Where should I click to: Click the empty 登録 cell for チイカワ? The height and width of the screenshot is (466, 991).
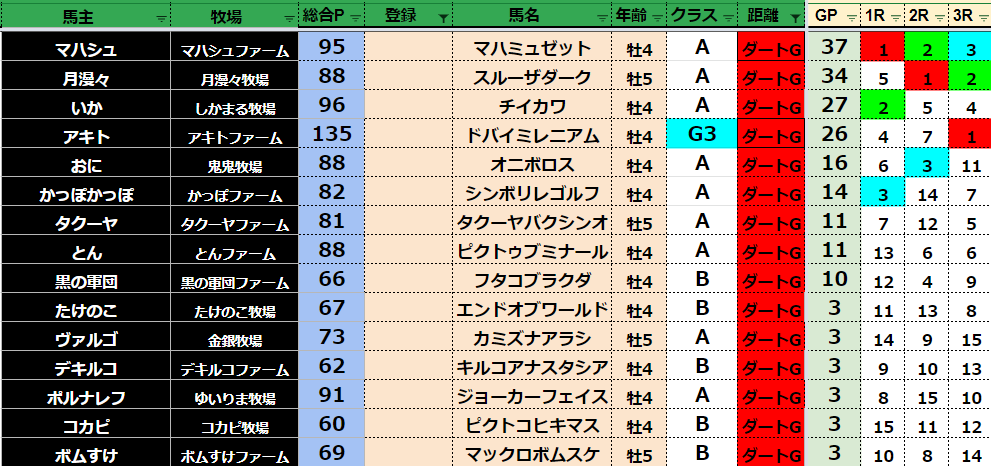407,106
